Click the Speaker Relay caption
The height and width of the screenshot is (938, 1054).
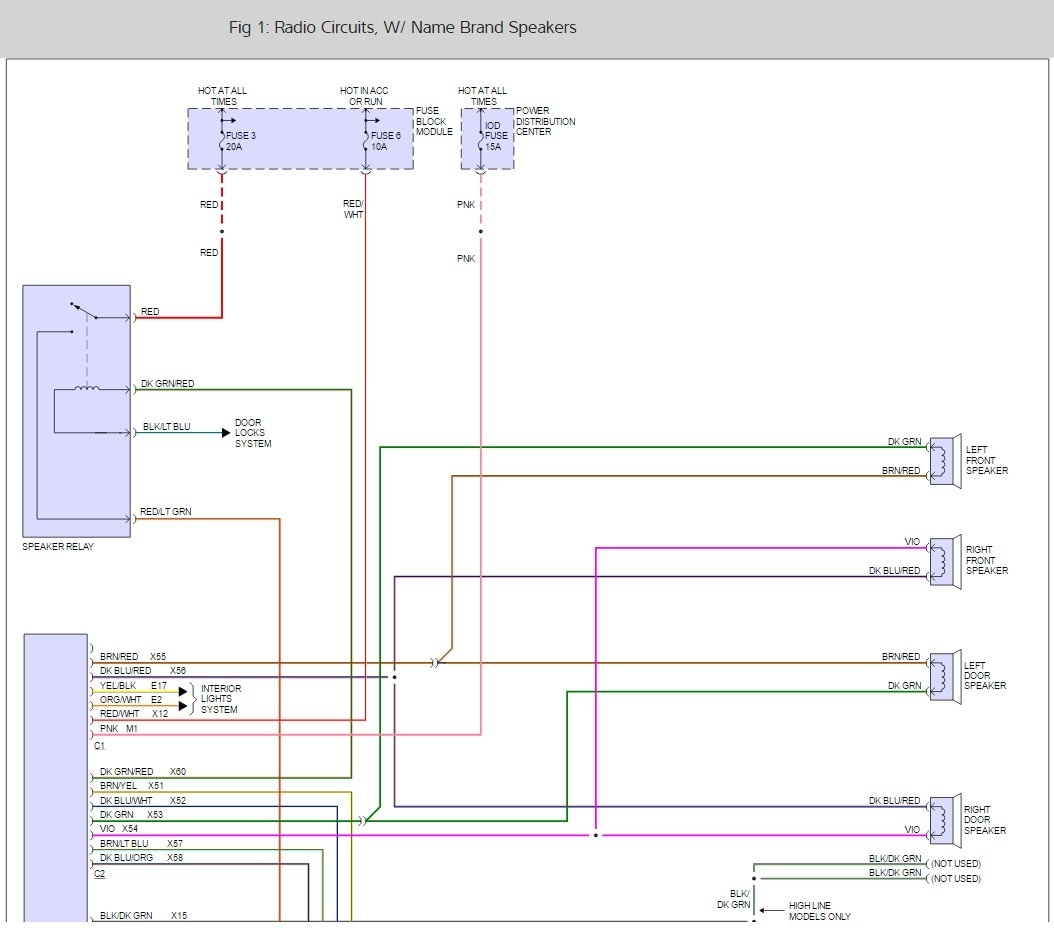click(58, 547)
